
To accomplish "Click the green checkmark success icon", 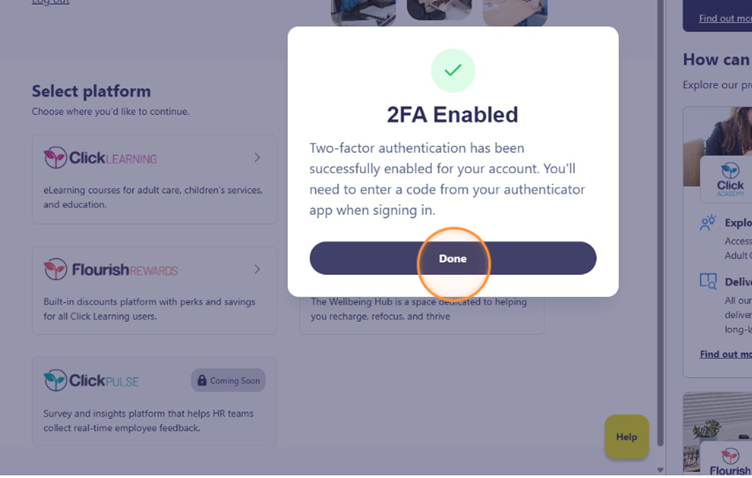I will pos(453,70).
